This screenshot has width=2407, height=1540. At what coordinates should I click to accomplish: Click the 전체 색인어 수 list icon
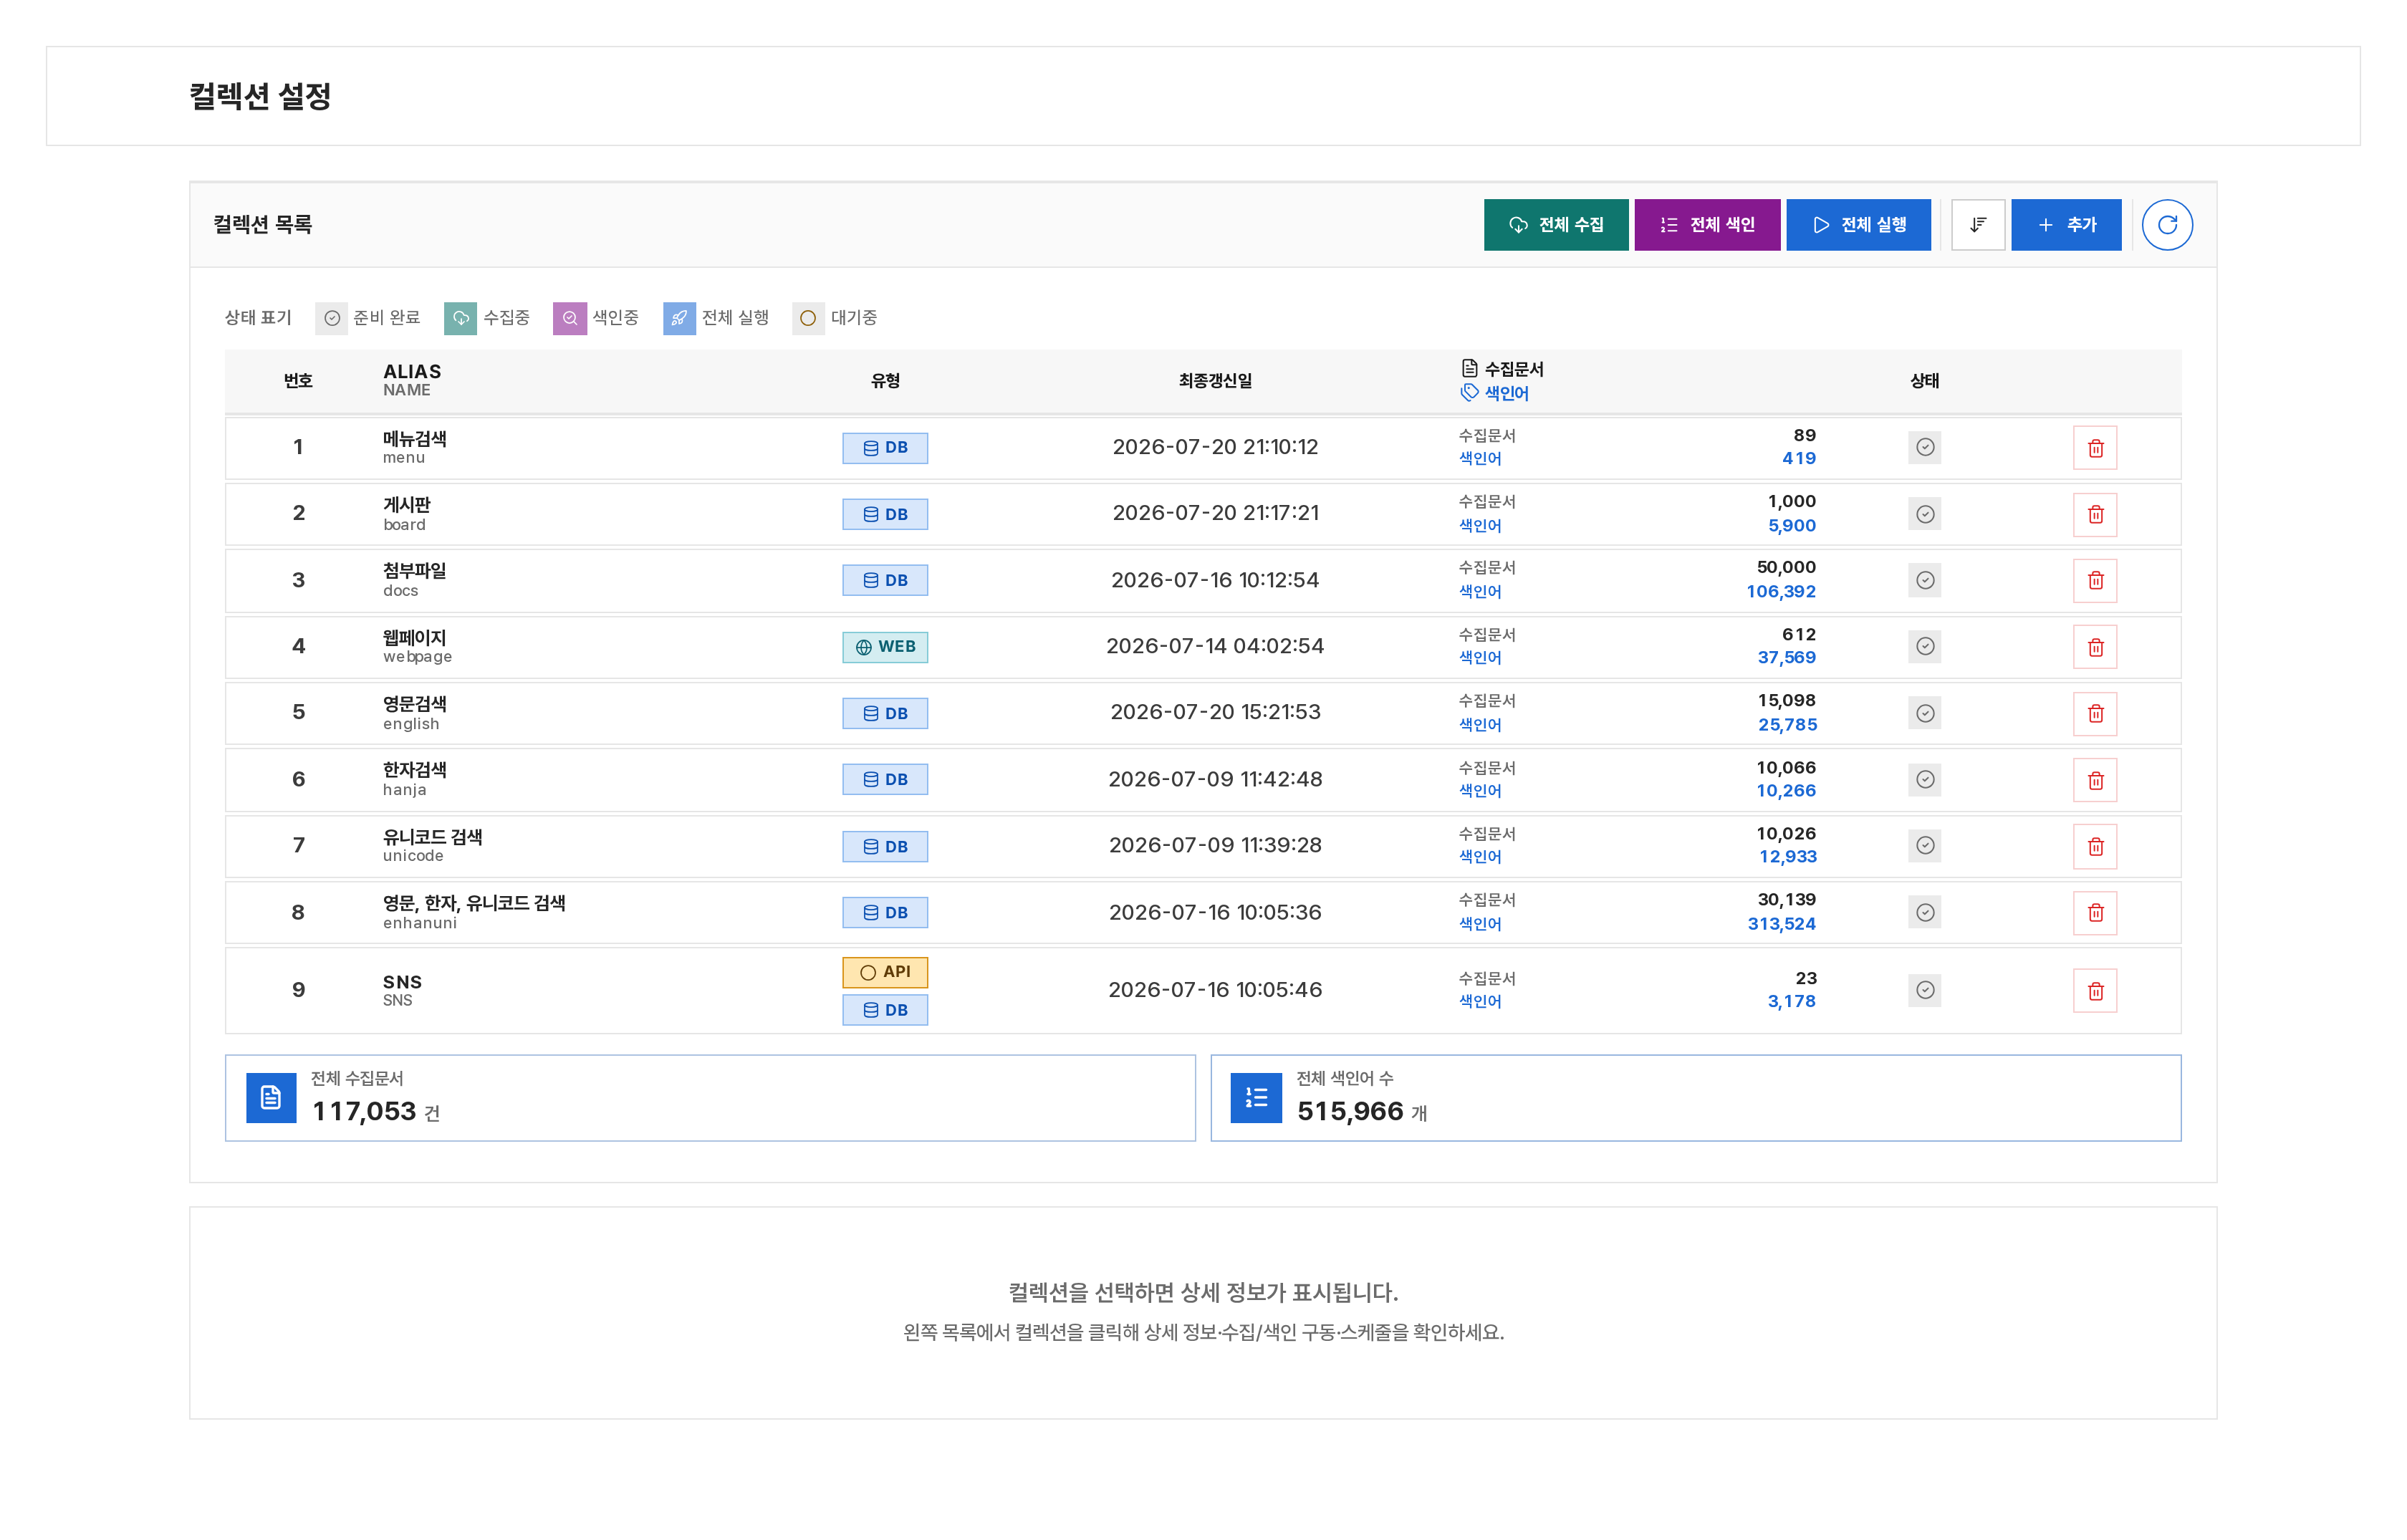(1256, 1097)
